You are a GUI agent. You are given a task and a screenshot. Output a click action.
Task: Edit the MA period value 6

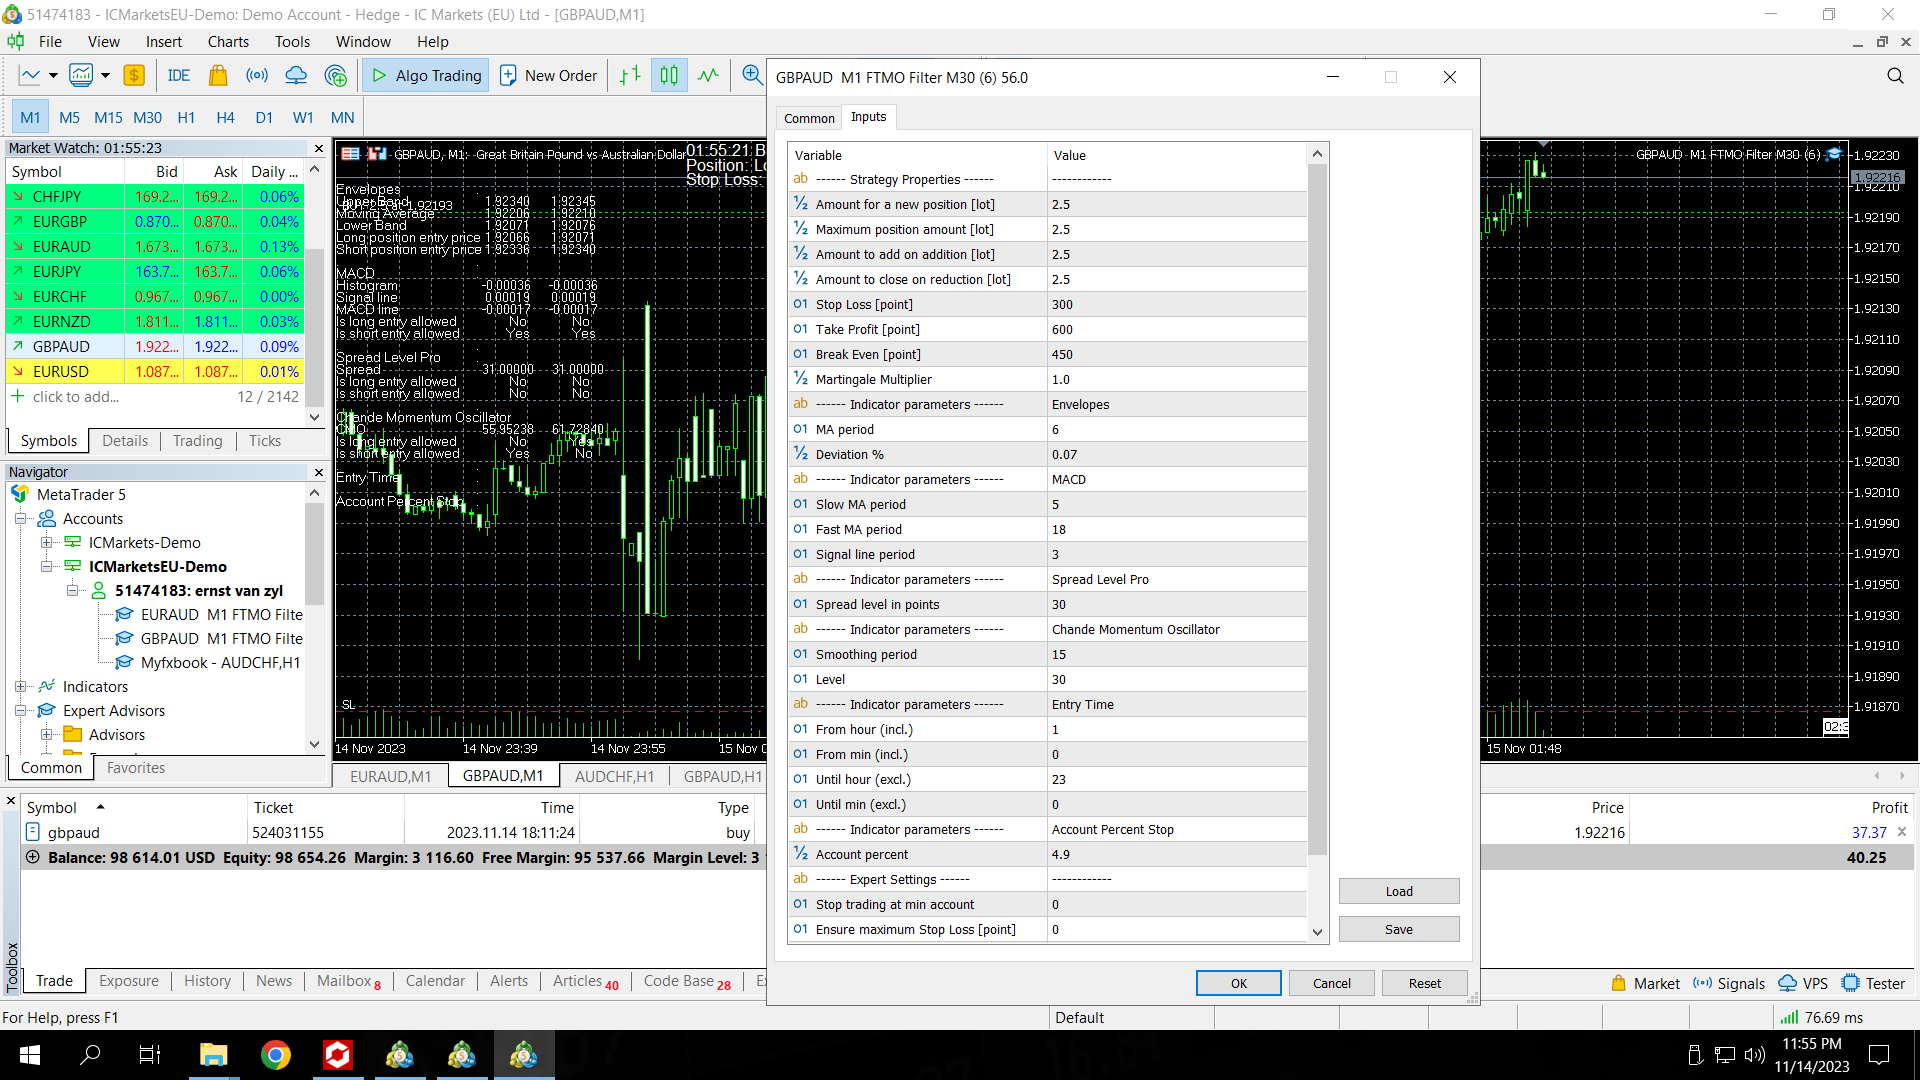pyautogui.click(x=1176, y=429)
